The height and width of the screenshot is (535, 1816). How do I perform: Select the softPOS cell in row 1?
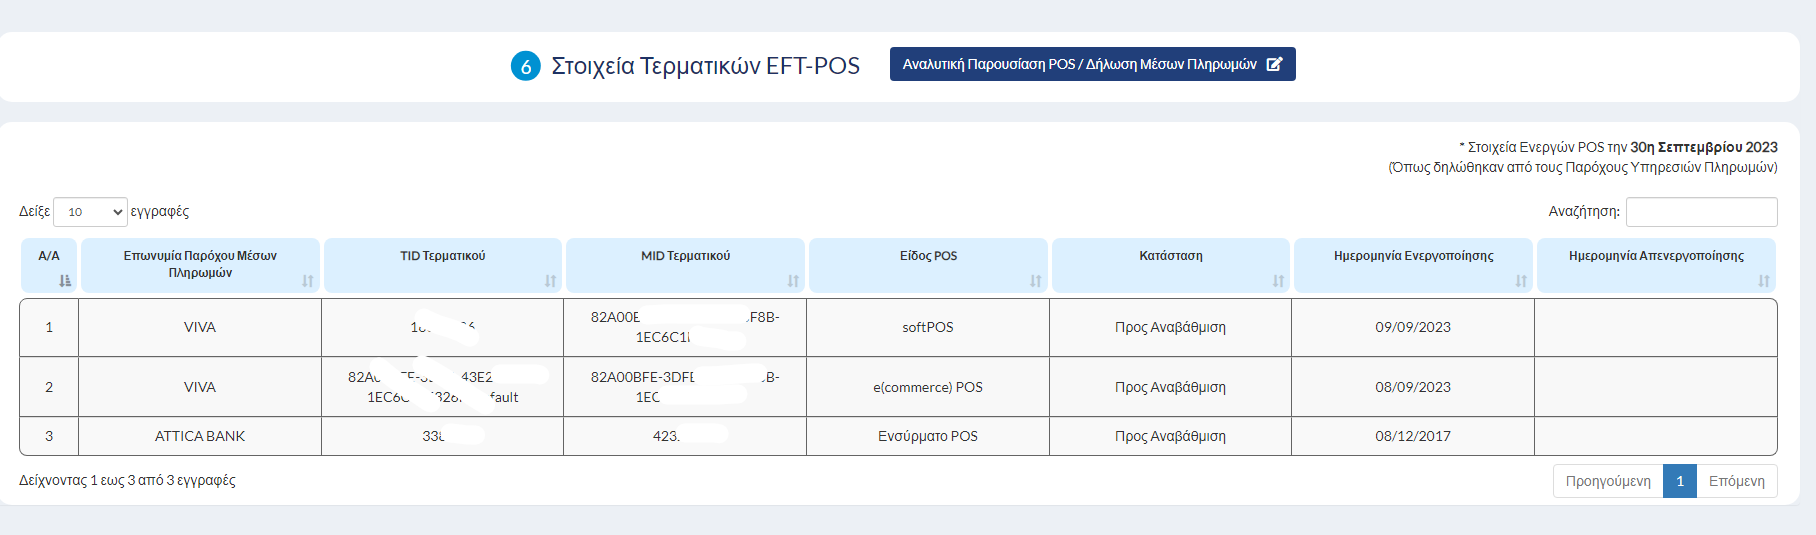point(928,327)
